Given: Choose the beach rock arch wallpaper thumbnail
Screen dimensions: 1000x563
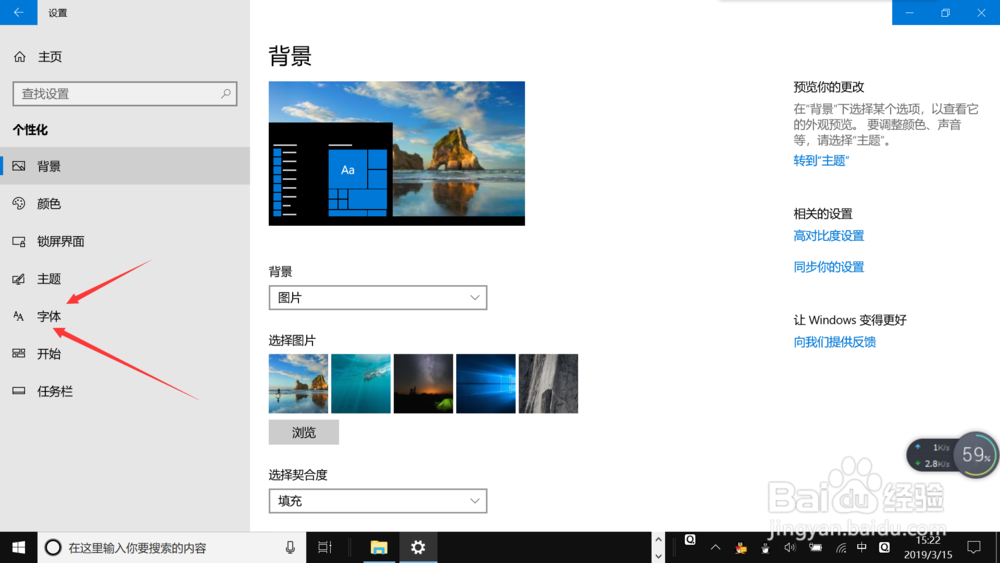Looking at the screenshot, I should coord(298,384).
